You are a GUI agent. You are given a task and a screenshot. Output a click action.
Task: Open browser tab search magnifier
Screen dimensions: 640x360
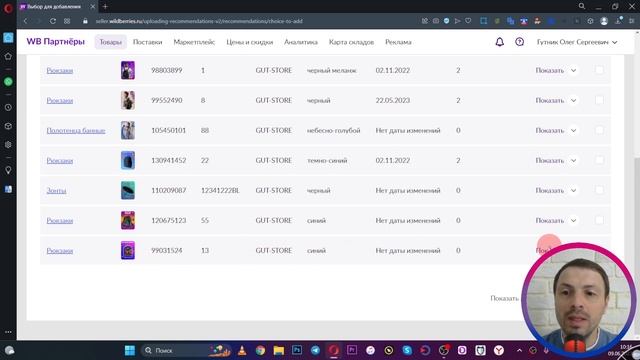[x=582, y=6]
